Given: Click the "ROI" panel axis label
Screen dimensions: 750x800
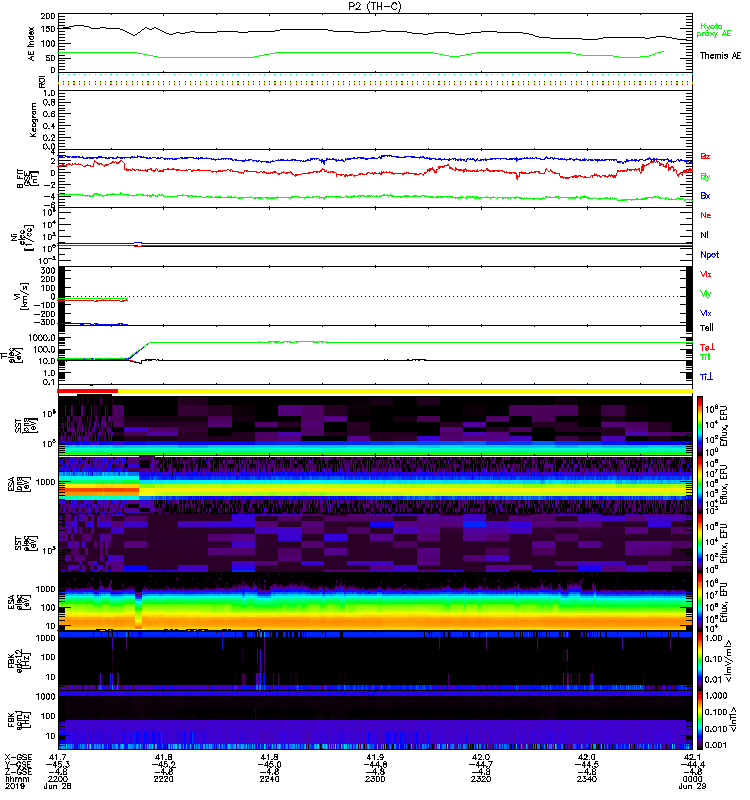Looking at the screenshot, I should (42, 82).
